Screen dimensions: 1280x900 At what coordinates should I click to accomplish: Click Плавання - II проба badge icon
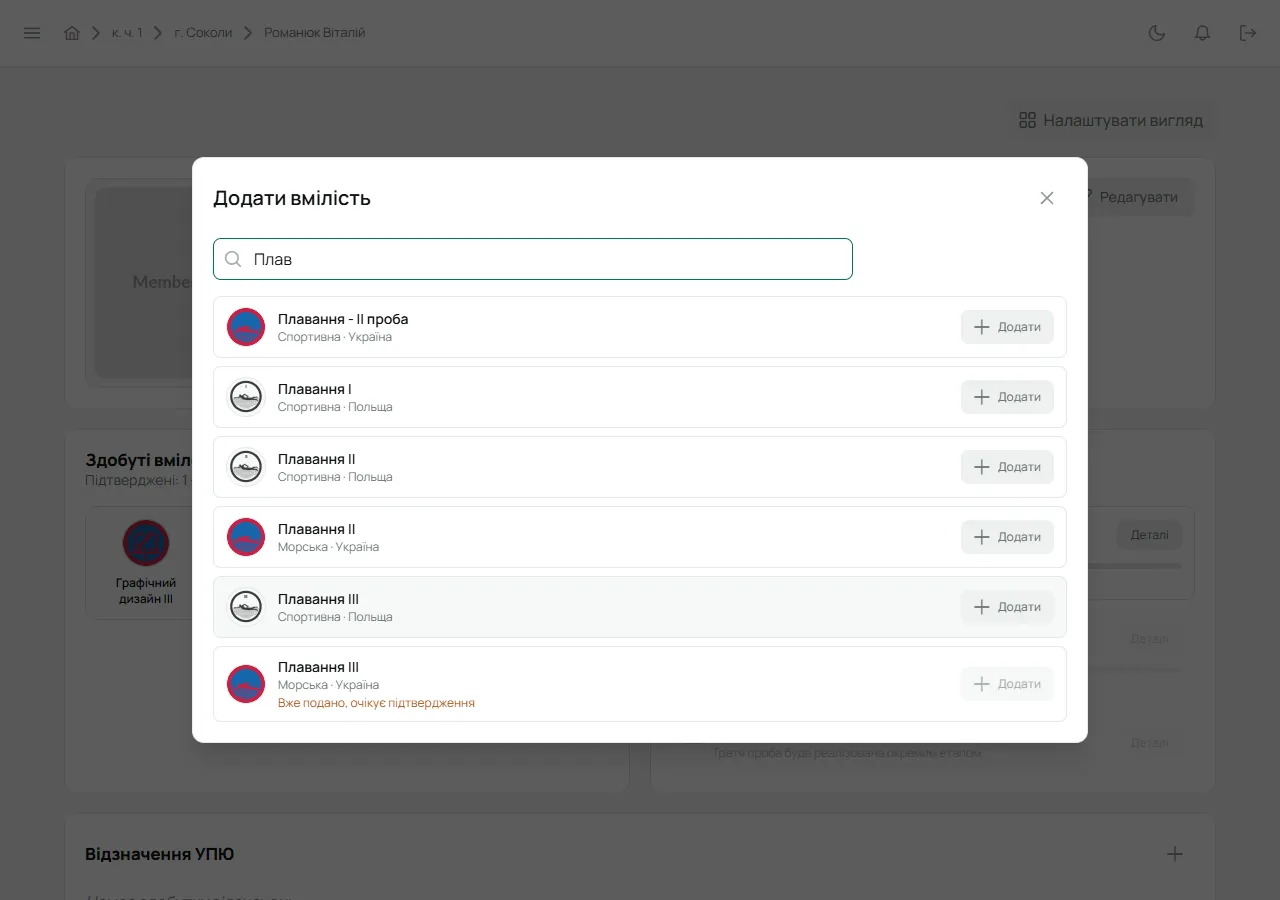(246, 327)
